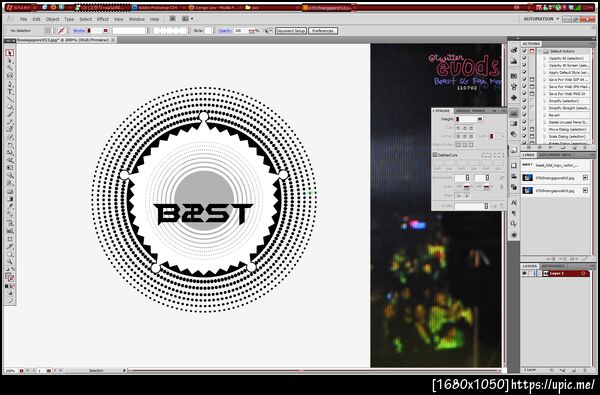600x395 pixels.
Task: Open Arrange Documents dropdown
Action: coord(188,19)
